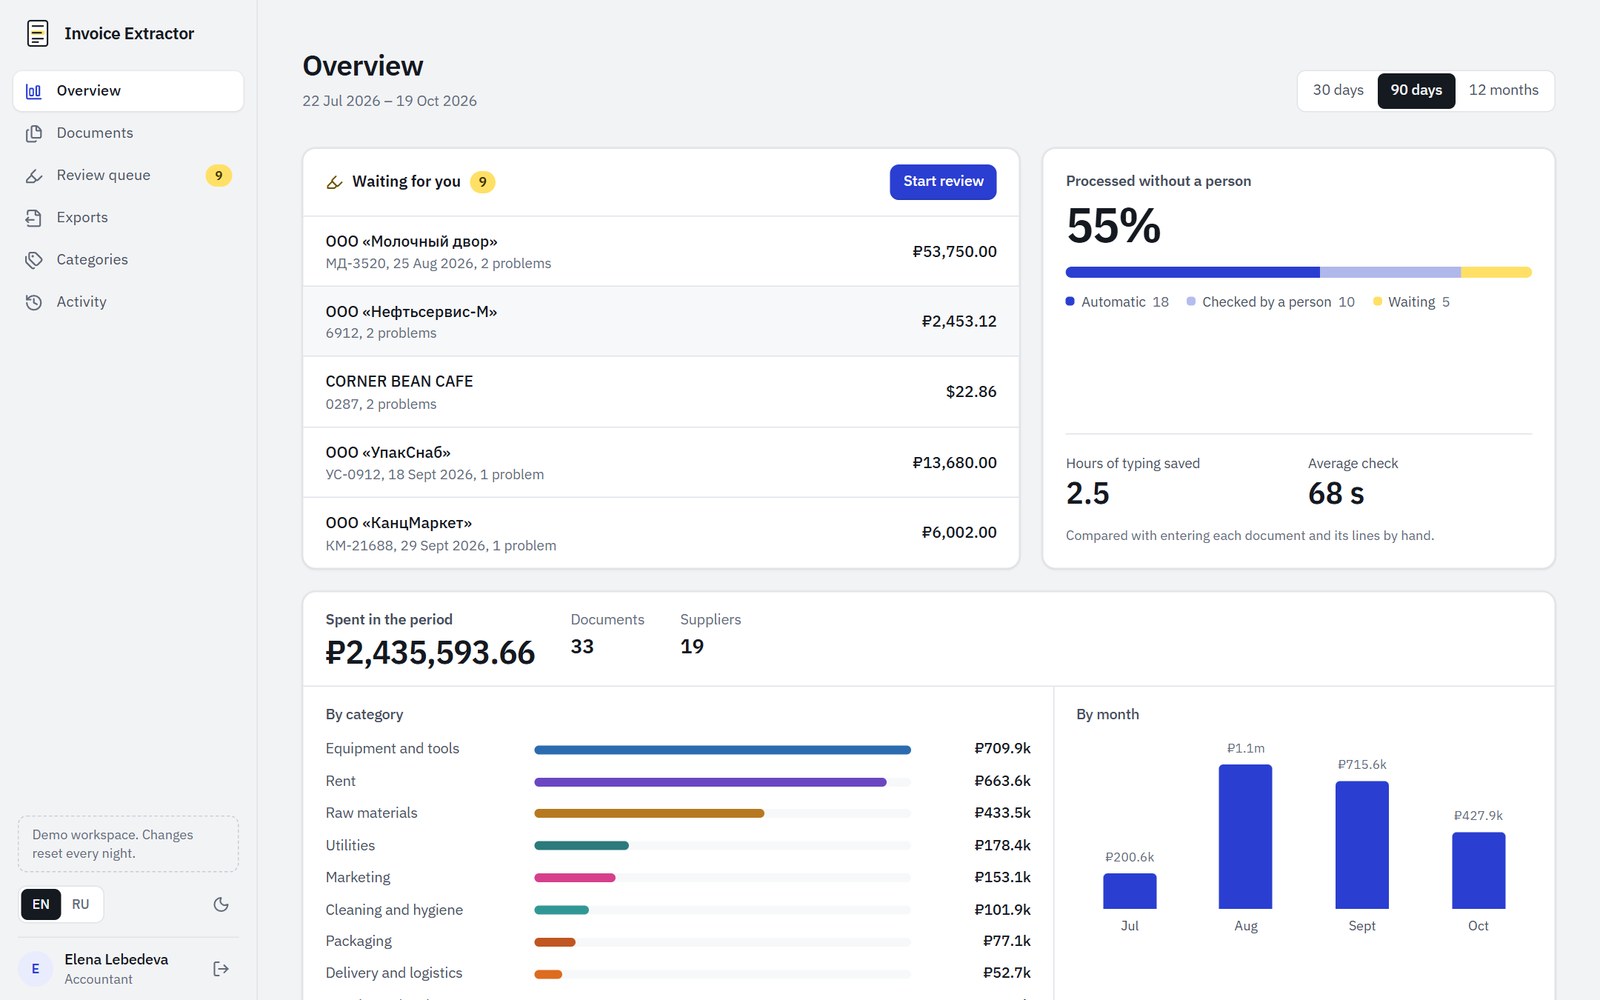Screen dimensions: 1600x1000
Task: Click the Start review button
Action: coord(943,181)
